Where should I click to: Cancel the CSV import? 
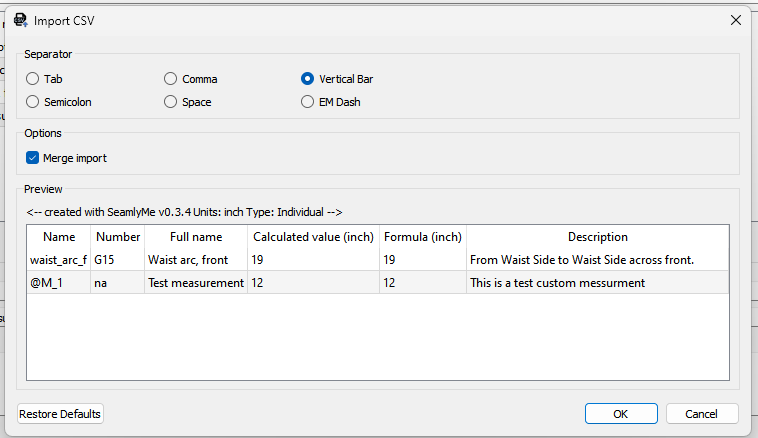701,414
